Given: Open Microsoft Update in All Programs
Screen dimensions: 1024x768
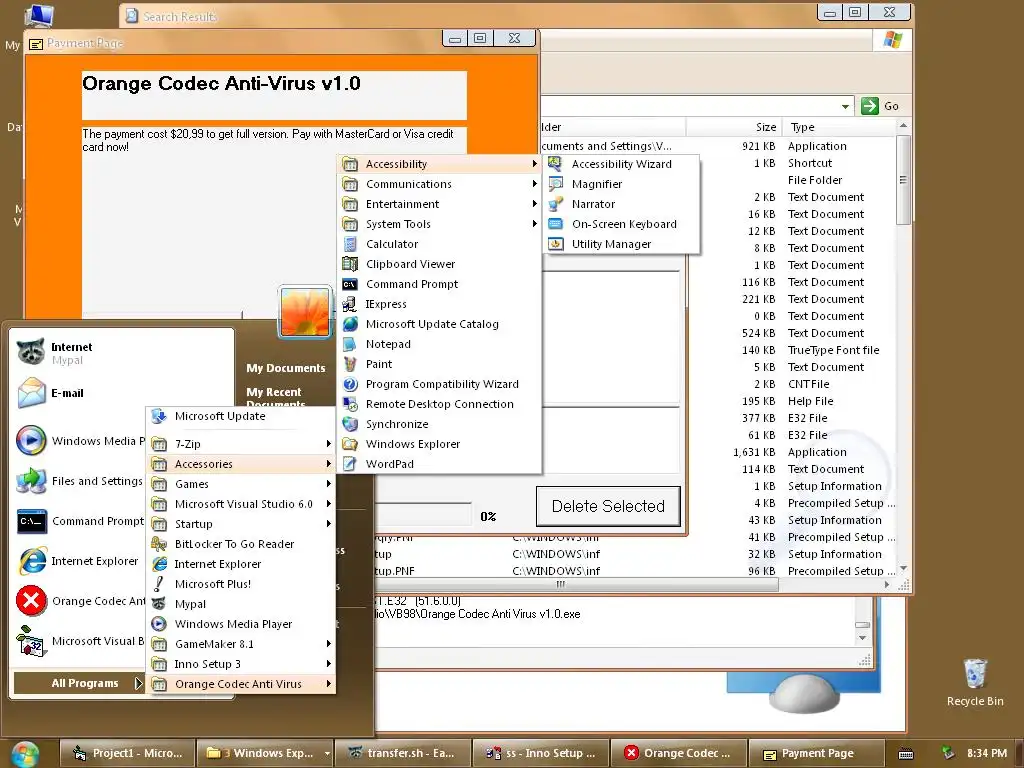Looking at the screenshot, I should (240, 416).
